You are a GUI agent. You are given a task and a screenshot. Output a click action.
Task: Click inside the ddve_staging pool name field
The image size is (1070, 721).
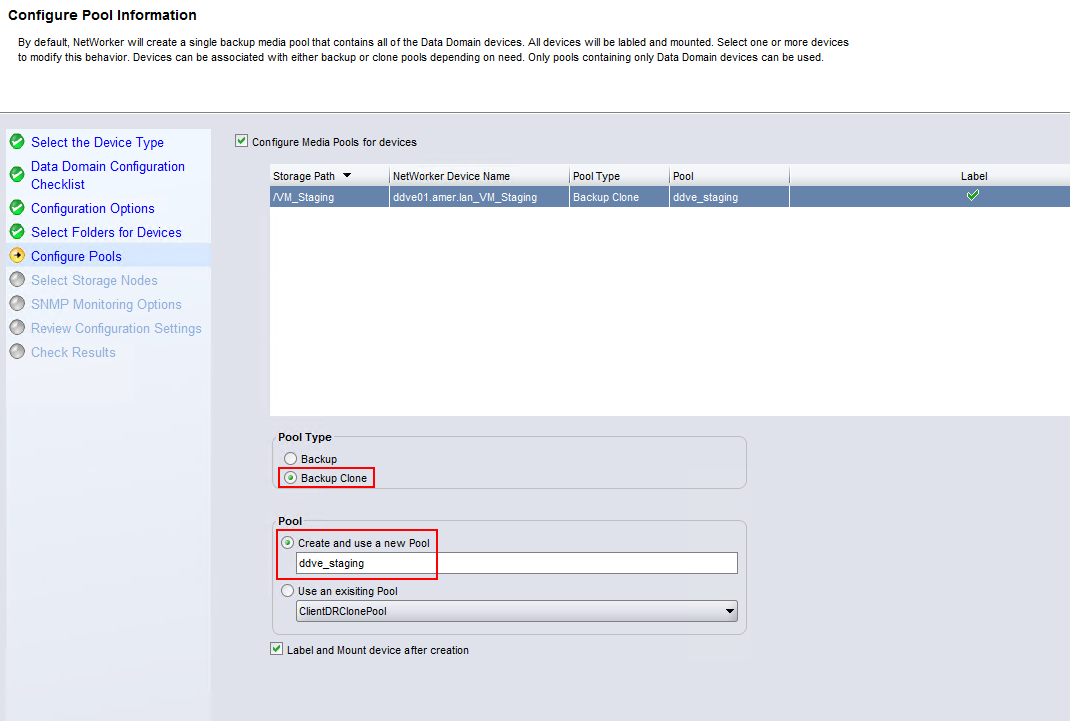point(400,561)
